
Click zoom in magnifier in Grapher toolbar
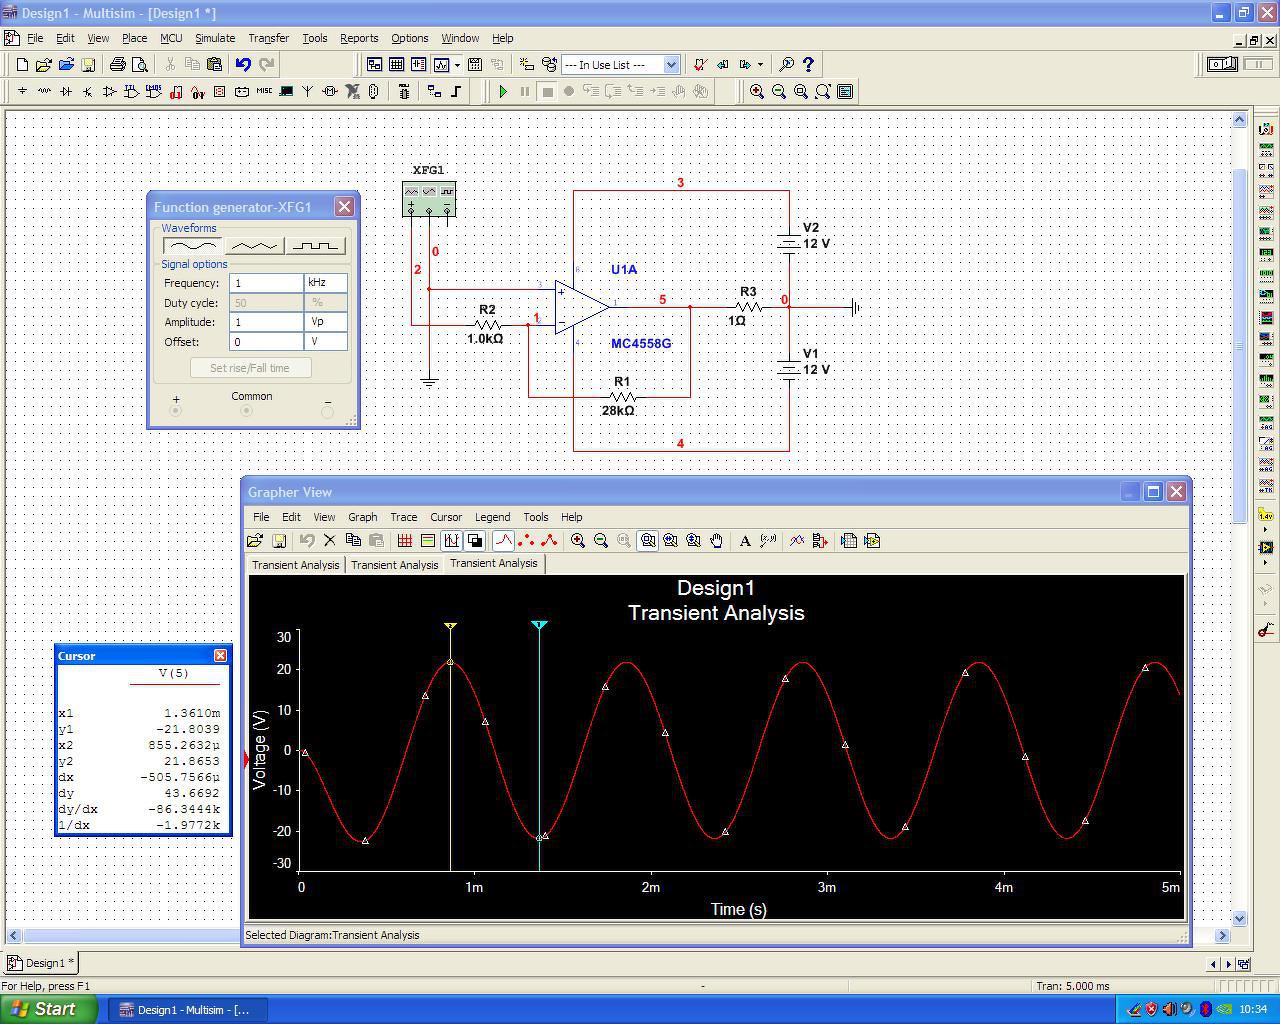click(578, 541)
